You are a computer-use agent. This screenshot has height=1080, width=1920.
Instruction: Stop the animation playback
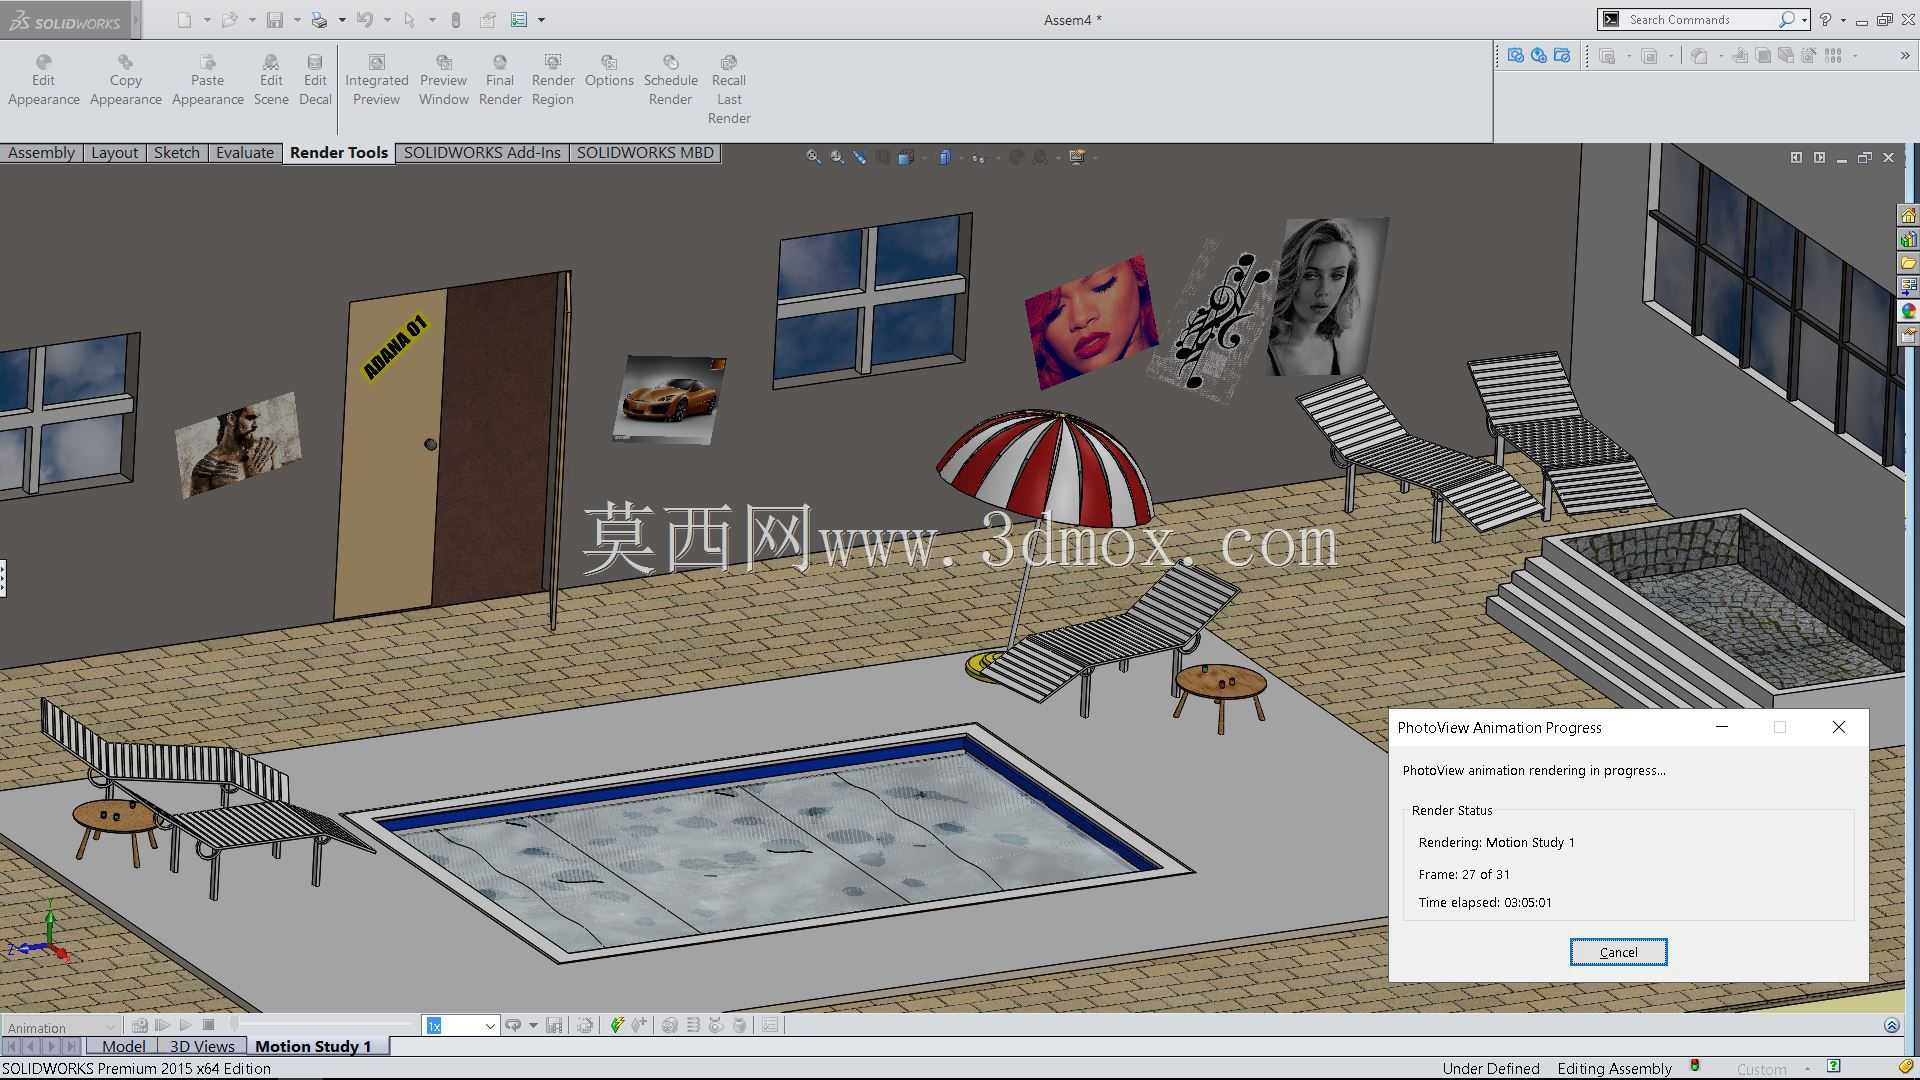coord(208,1025)
